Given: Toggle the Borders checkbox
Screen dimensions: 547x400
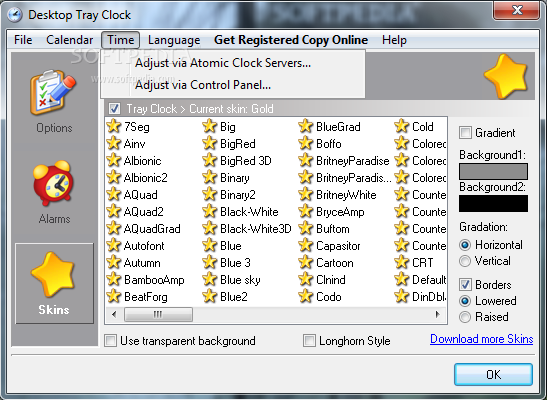Looking at the screenshot, I should (x=465, y=285).
